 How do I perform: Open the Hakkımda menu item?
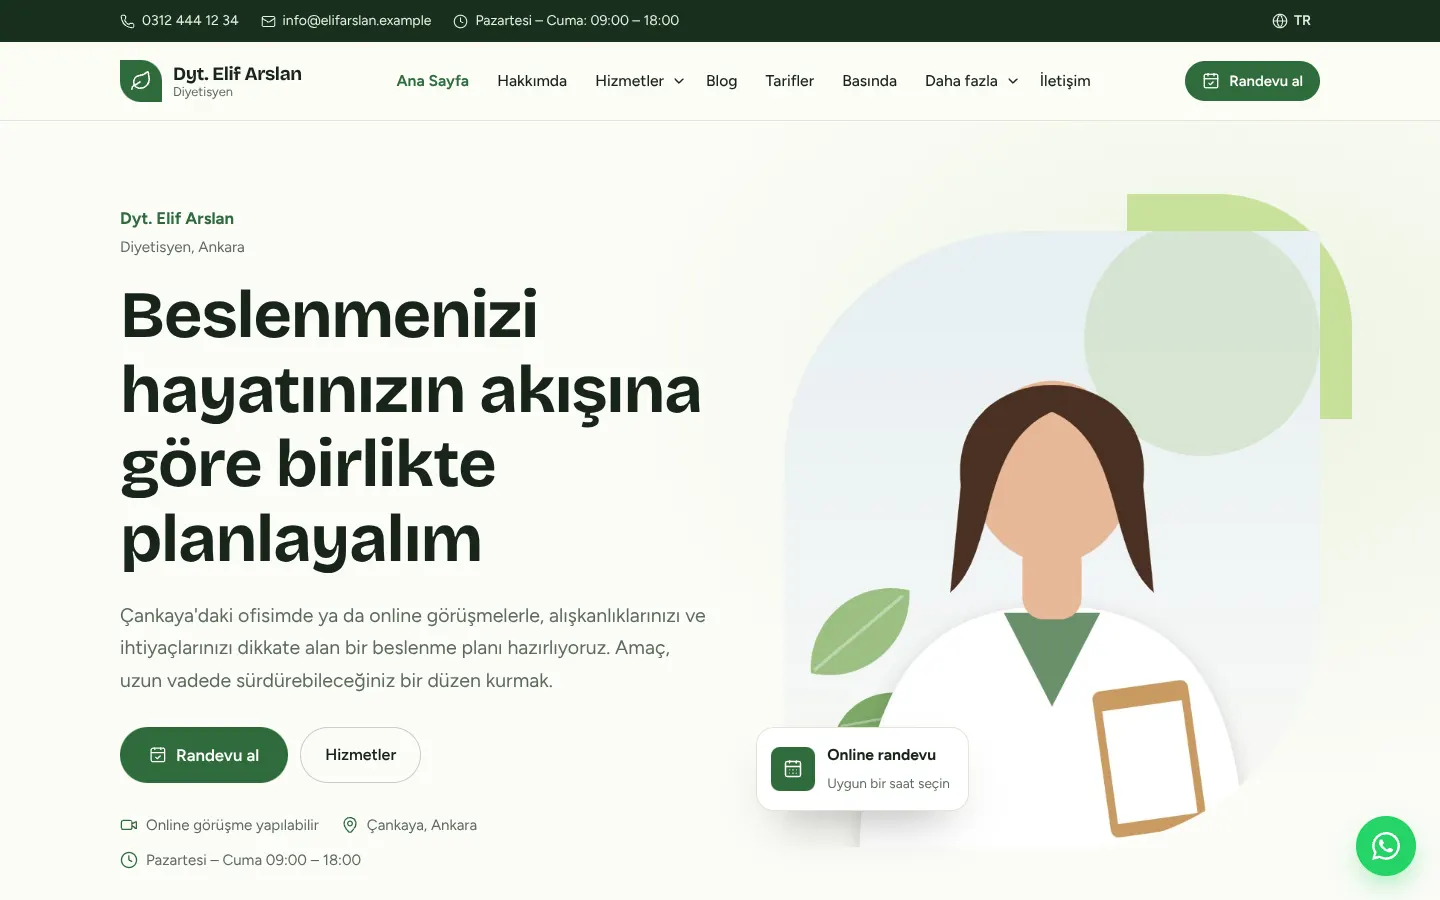point(532,81)
